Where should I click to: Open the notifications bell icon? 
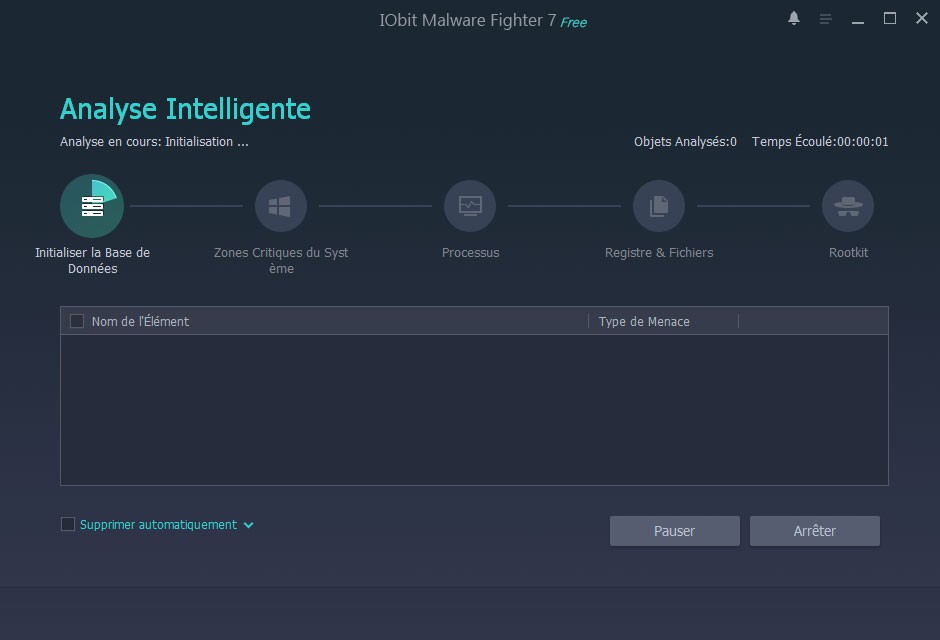(x=794, y=19)
